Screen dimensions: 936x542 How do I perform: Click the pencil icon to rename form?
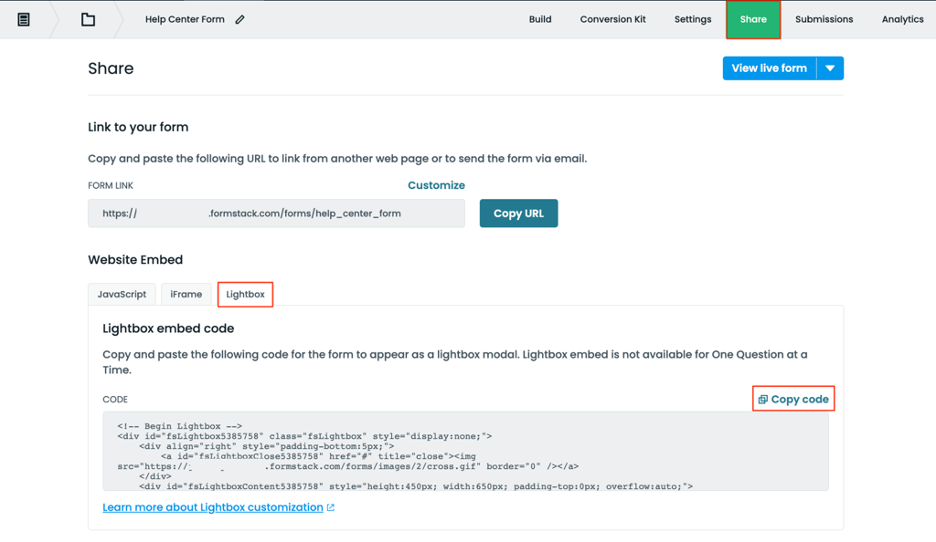coord(240,19)
